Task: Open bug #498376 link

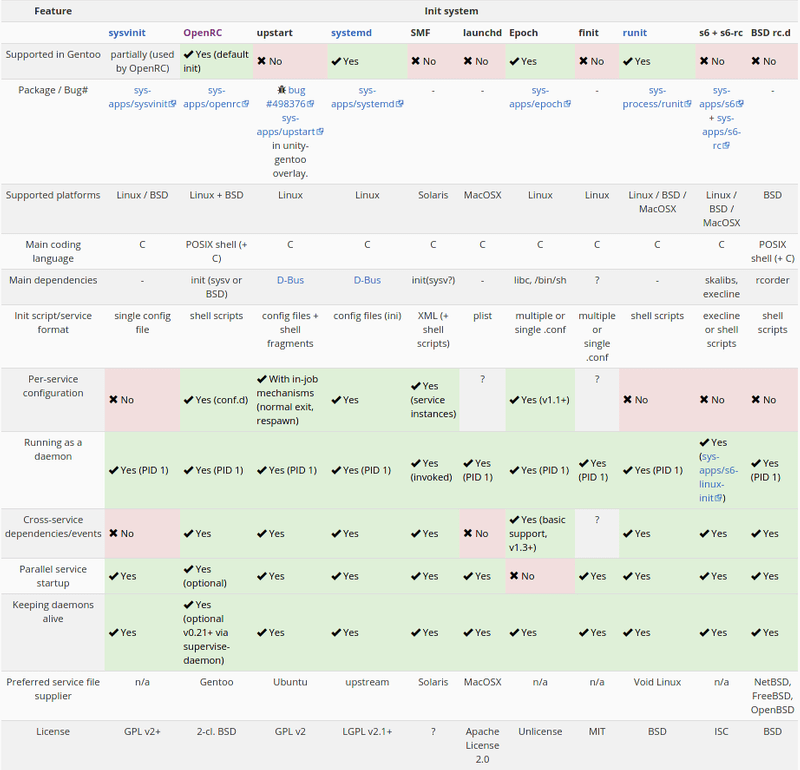Action: click(290, 97)
